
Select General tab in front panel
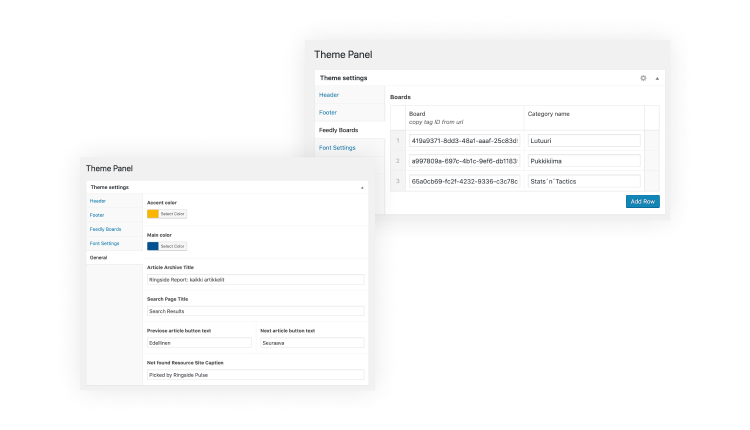pos(98,257)
